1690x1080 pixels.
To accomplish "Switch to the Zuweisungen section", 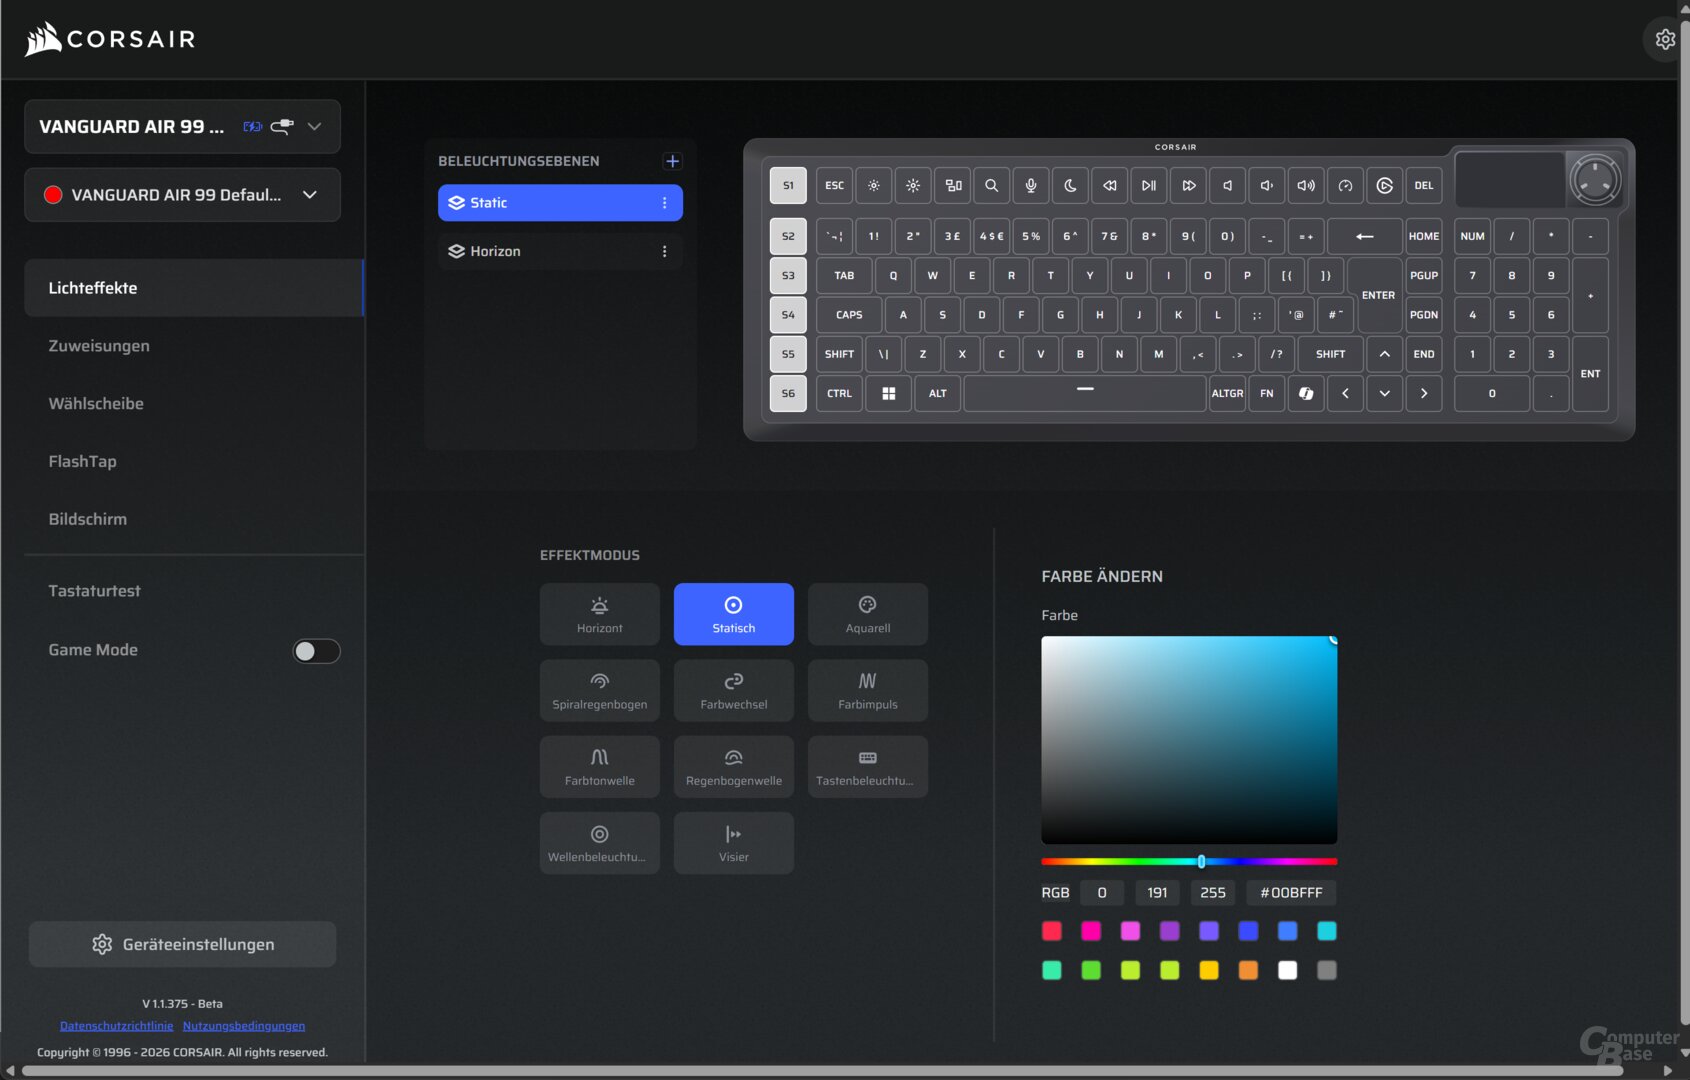I will (x=99, y=345).
